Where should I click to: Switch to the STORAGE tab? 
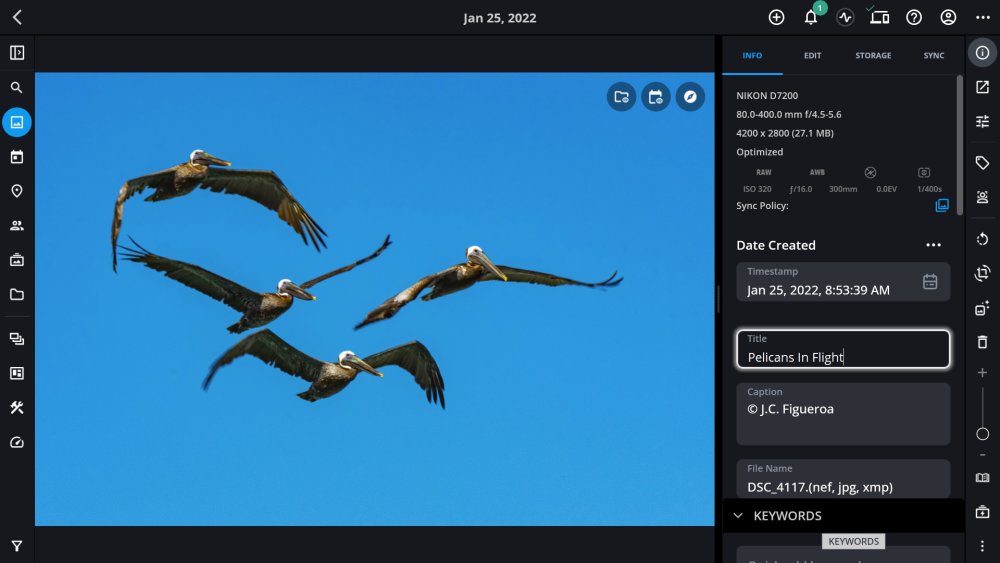coord(873,55)
